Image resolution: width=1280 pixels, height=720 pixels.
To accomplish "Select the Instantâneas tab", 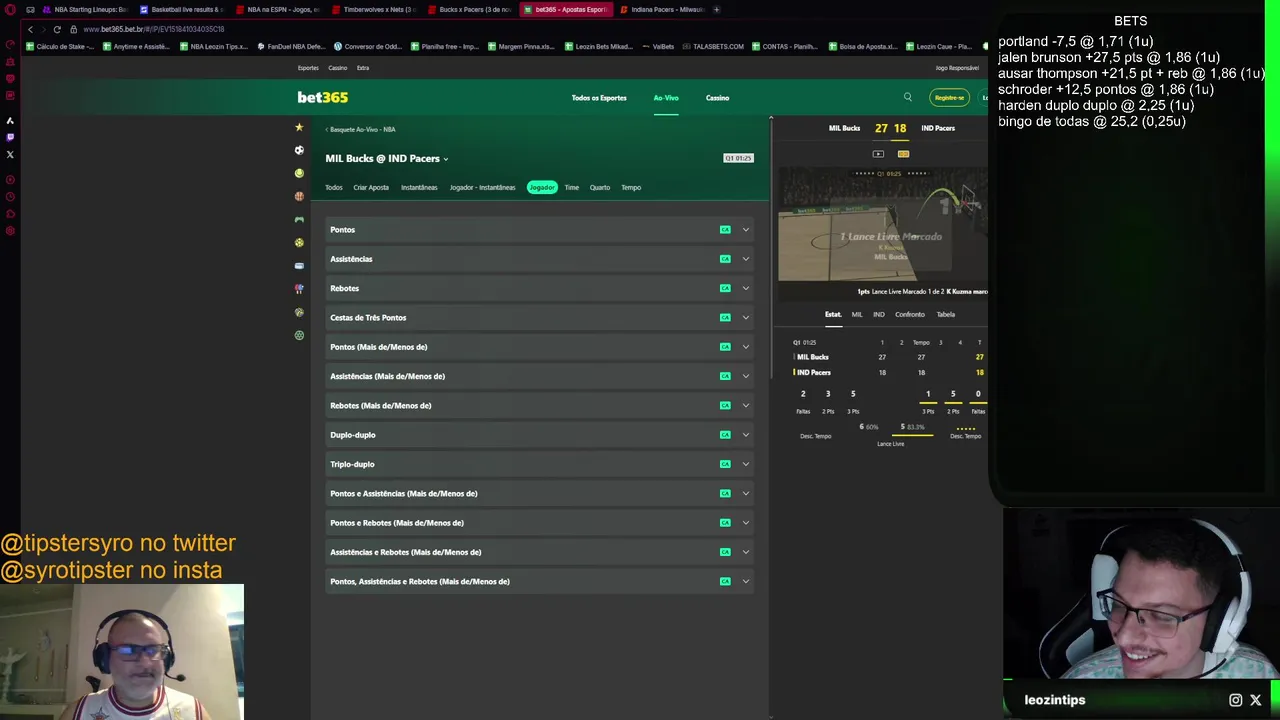I will 419,187.
